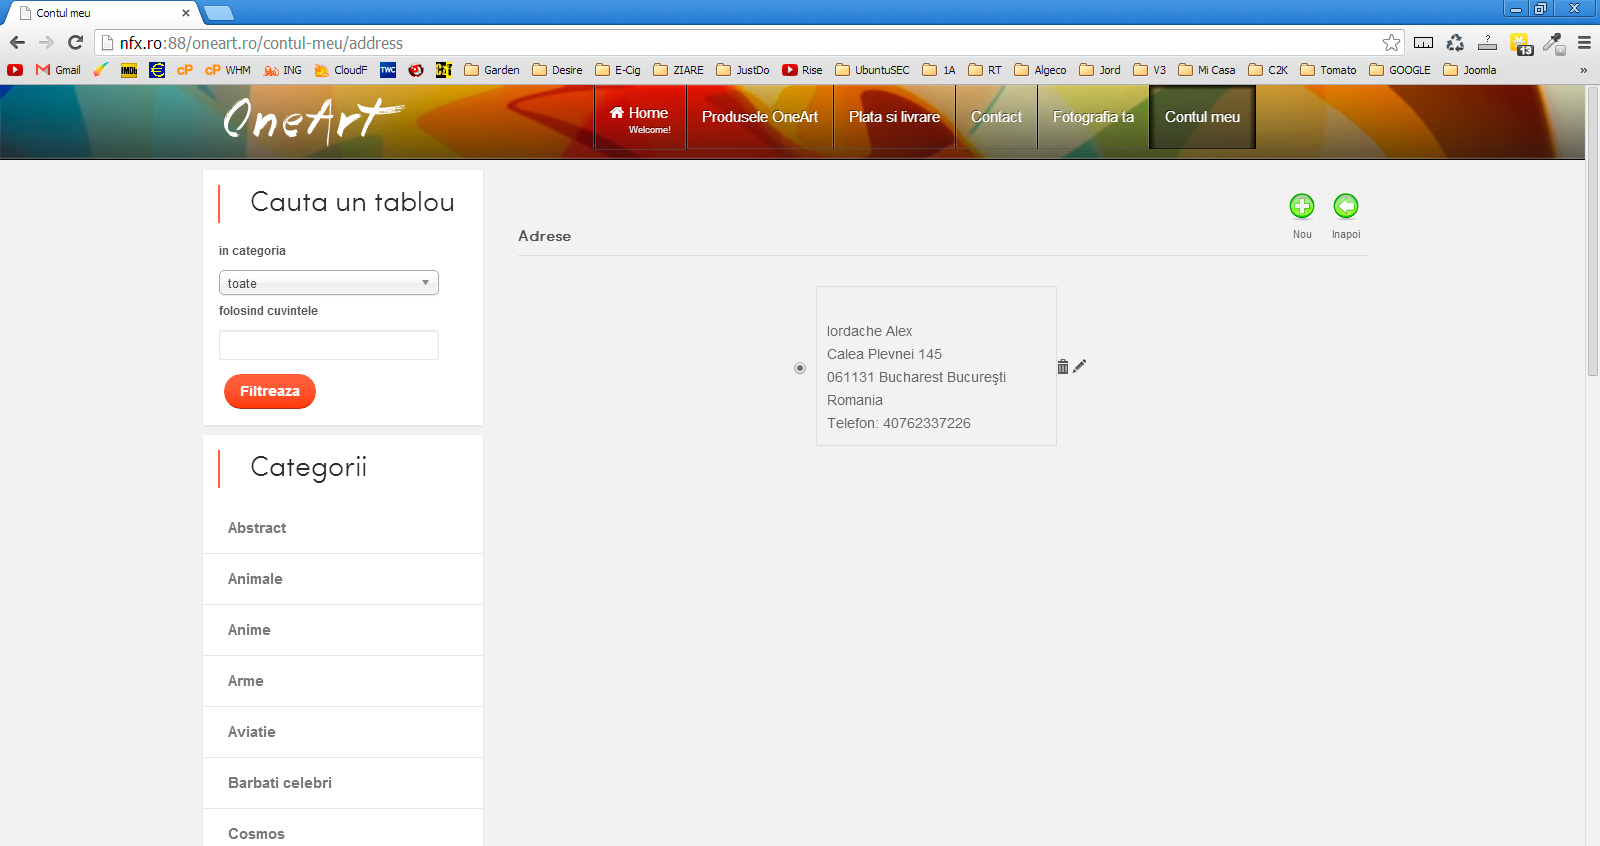Click the green Nou add-address icon

(x=1301, y=206)
